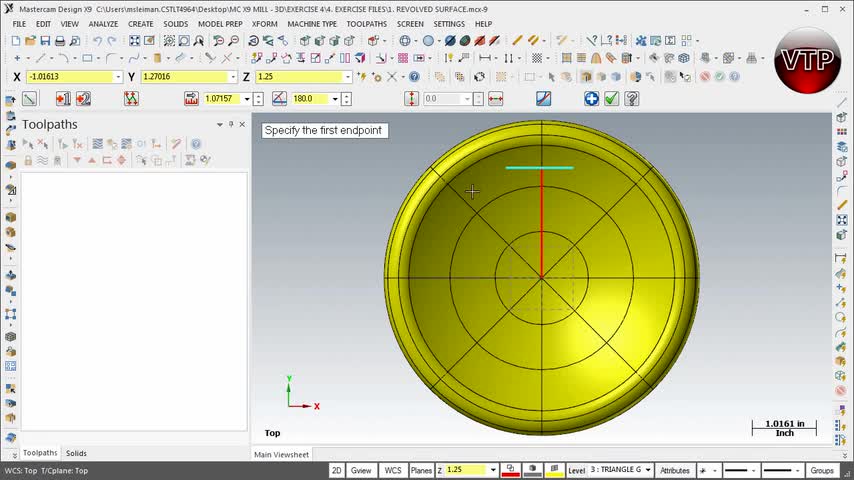The height and width of the screenshot is (480, 854).
Task: Click the Print icon in toolbar
Action: point(60,41)
